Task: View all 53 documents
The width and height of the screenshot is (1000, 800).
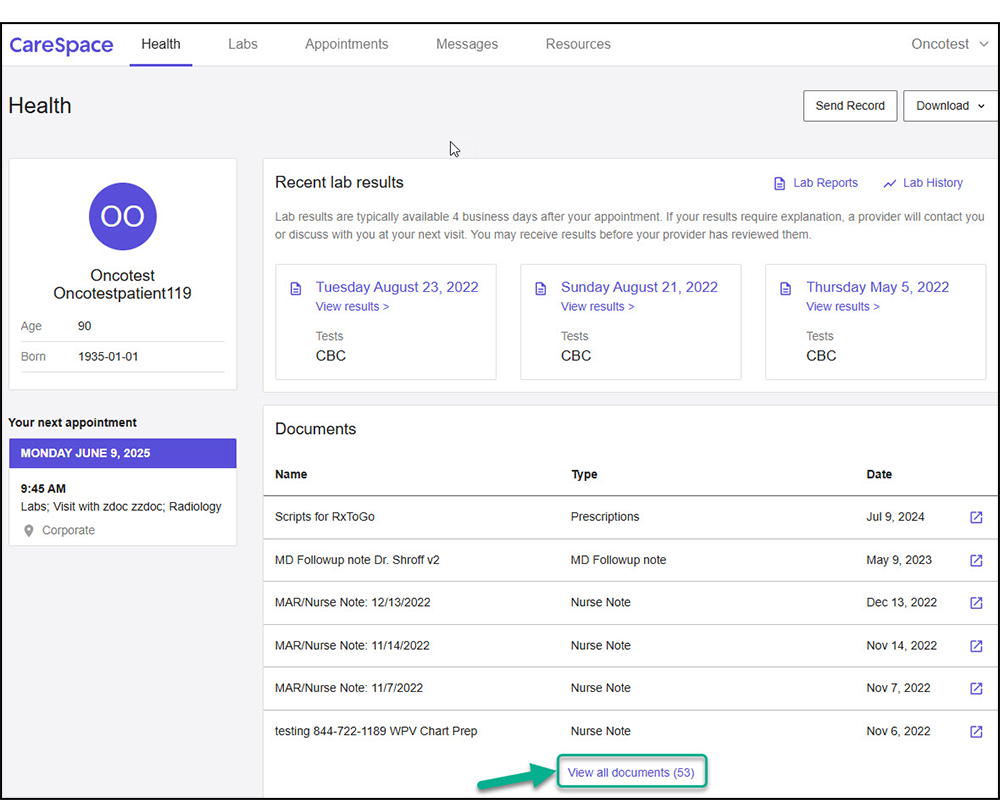Action: coord(631,771)
